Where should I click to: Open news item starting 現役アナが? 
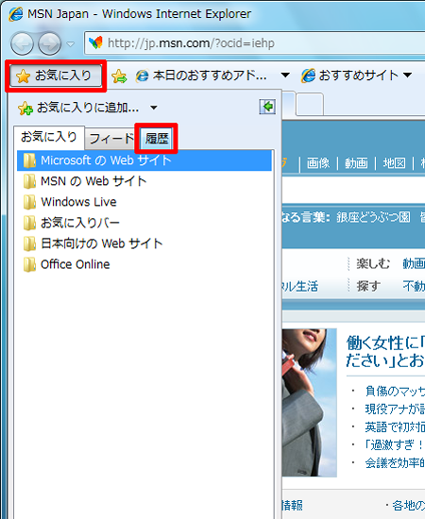[x=395, y=409]
